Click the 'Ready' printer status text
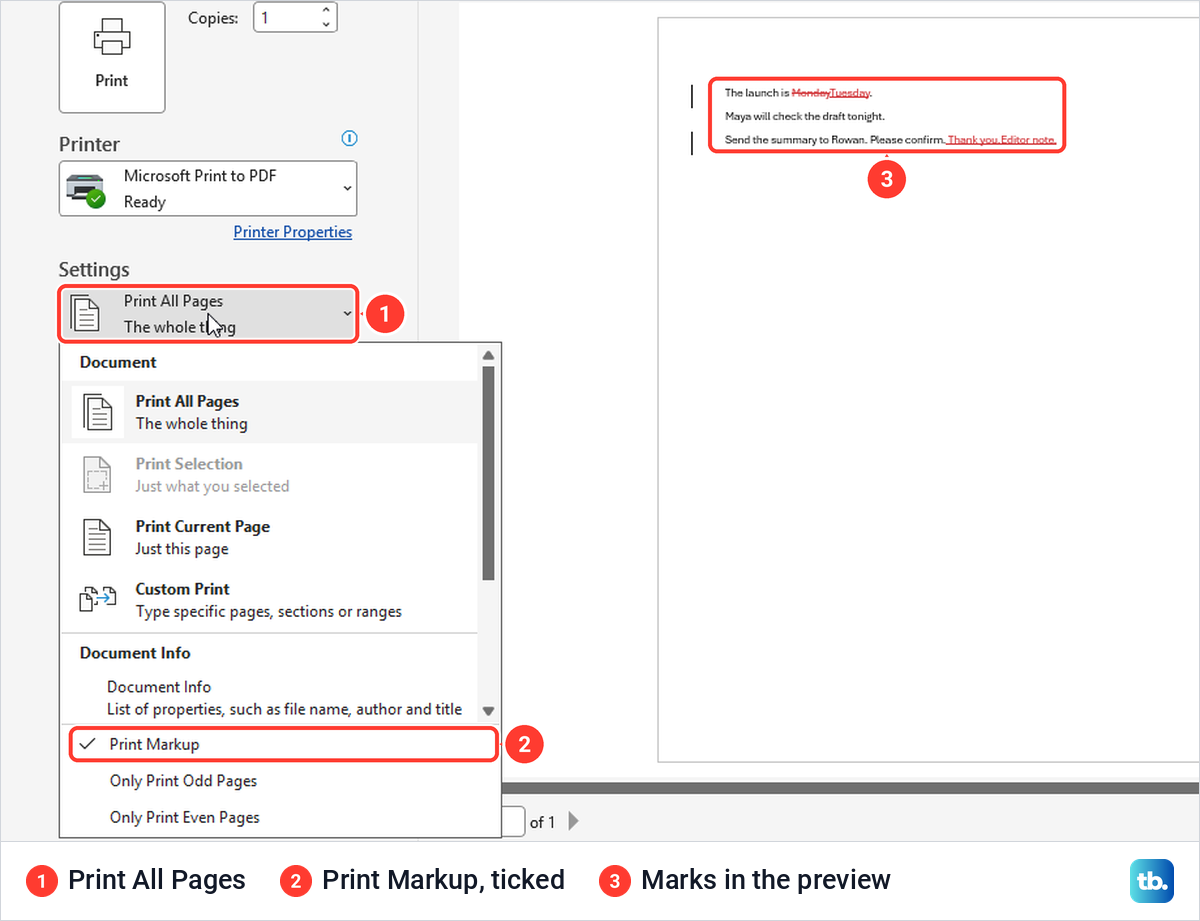 point(145,202)
